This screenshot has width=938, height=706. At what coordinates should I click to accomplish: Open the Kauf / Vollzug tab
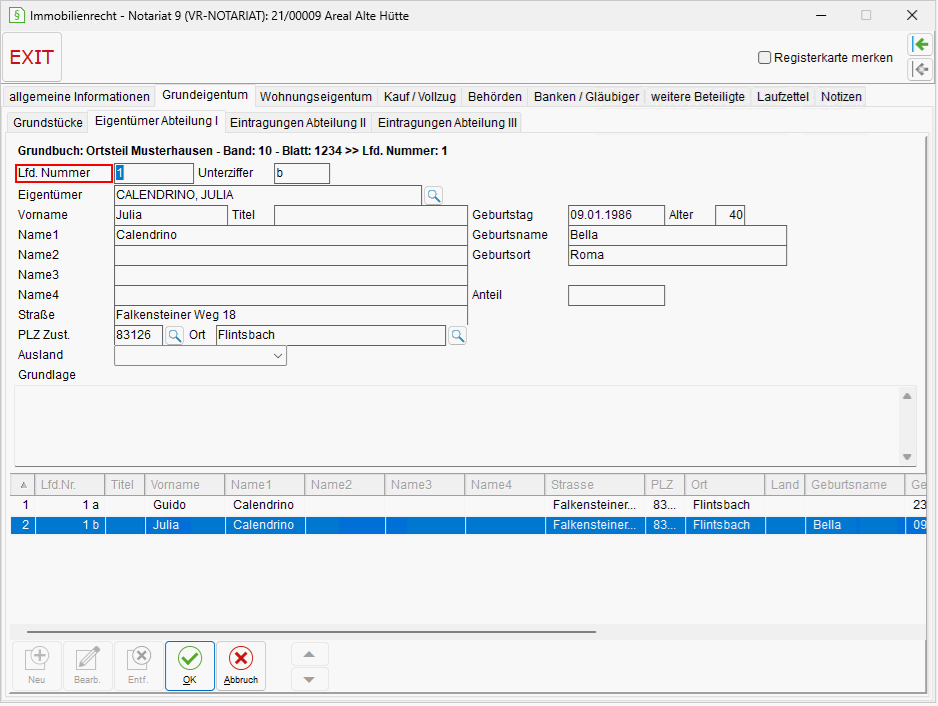pos(420,97)
